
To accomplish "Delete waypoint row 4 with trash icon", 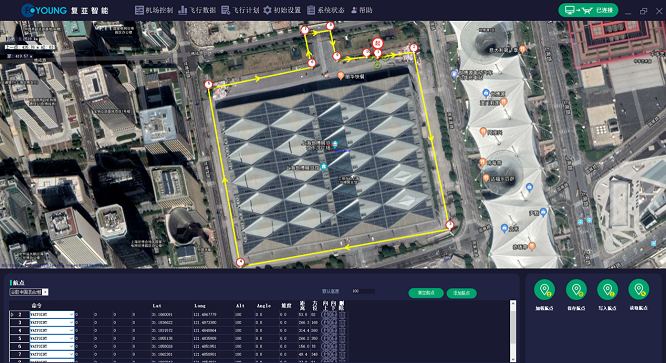I will coord(342,330).
